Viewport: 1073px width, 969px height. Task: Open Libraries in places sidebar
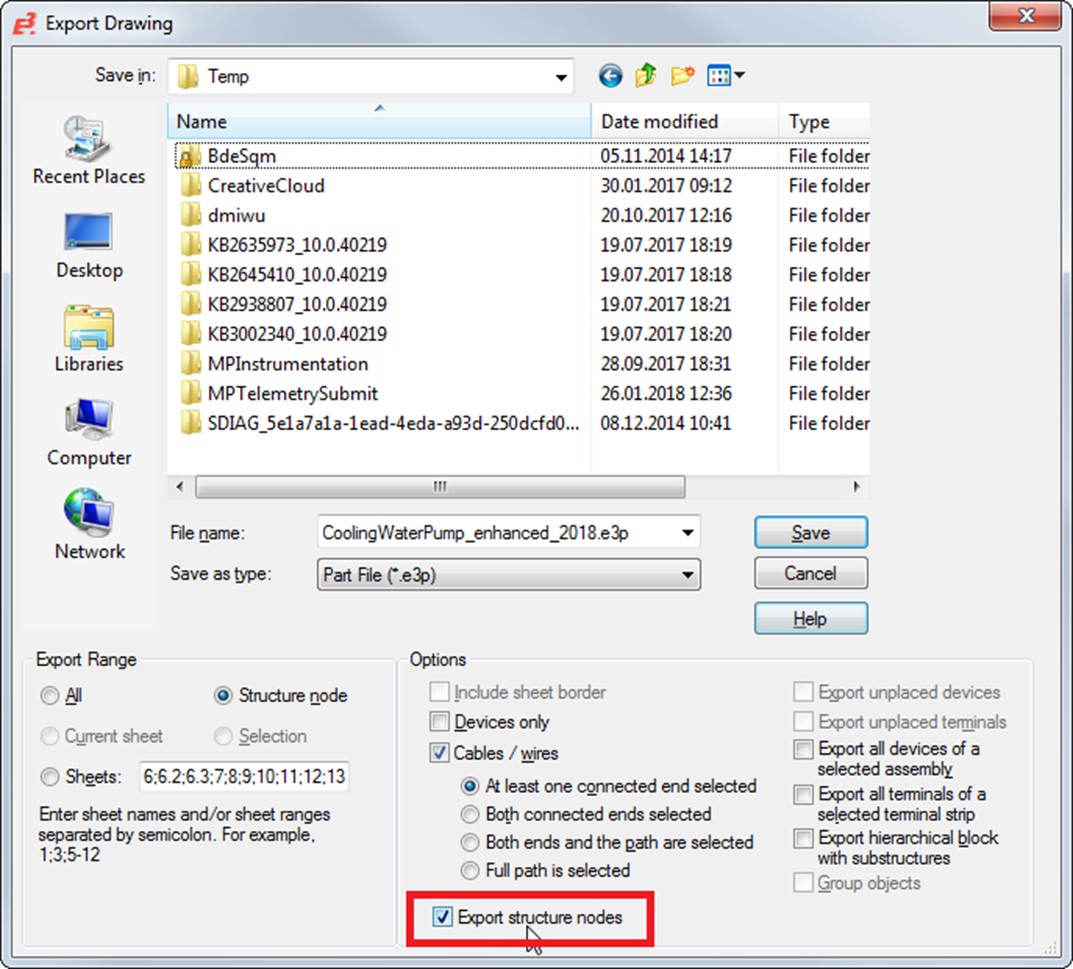point(89,338)
